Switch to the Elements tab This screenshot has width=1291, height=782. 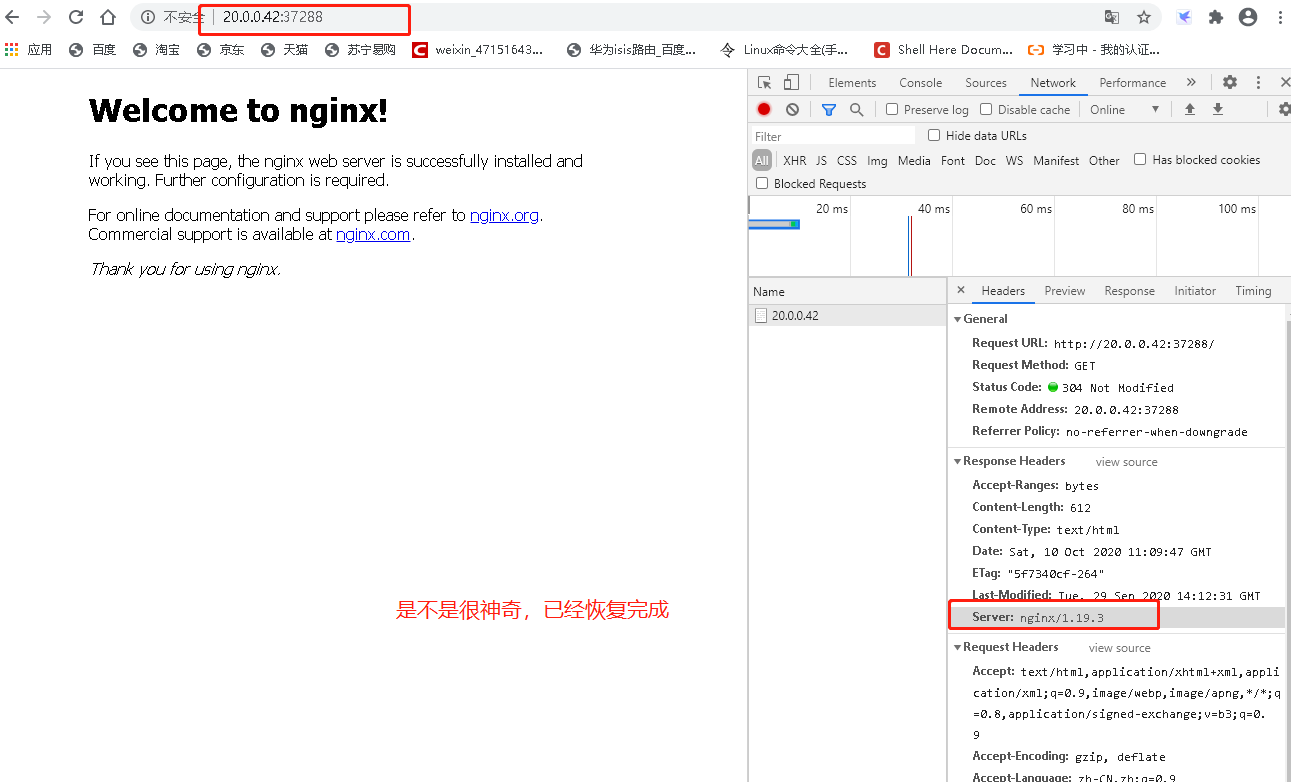click(852, 83)
